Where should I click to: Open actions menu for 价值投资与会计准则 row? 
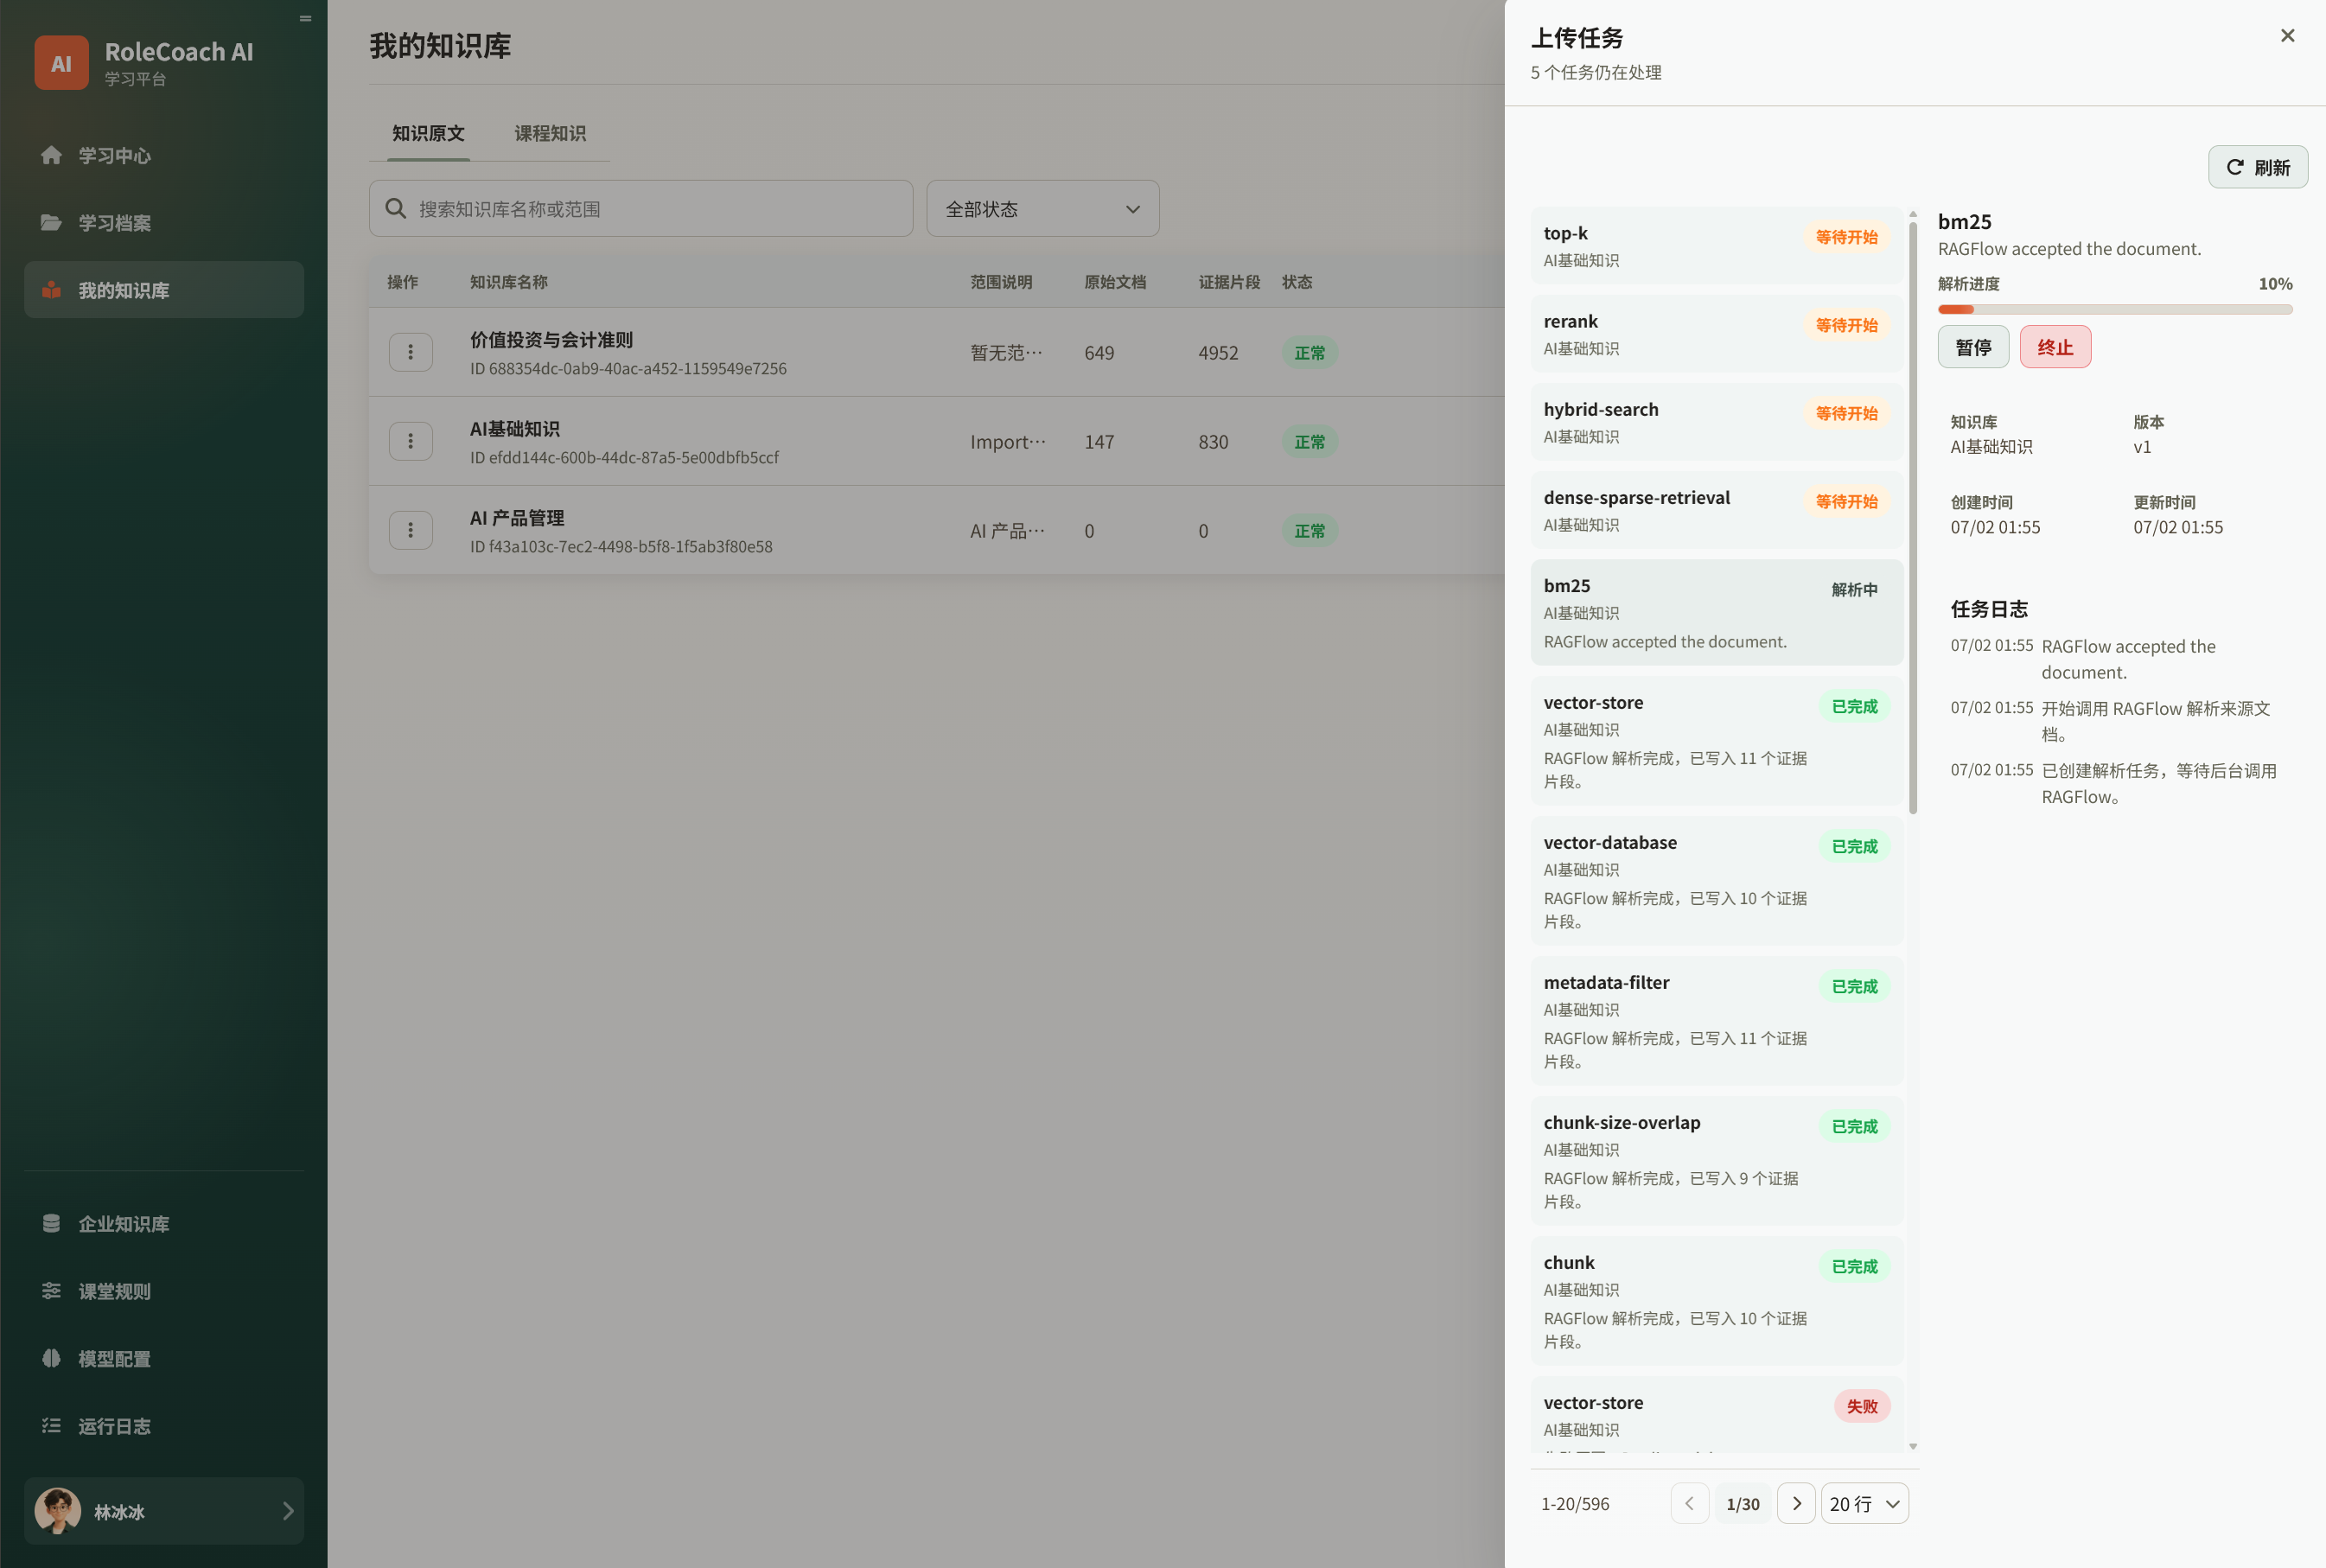pos(410,352)
